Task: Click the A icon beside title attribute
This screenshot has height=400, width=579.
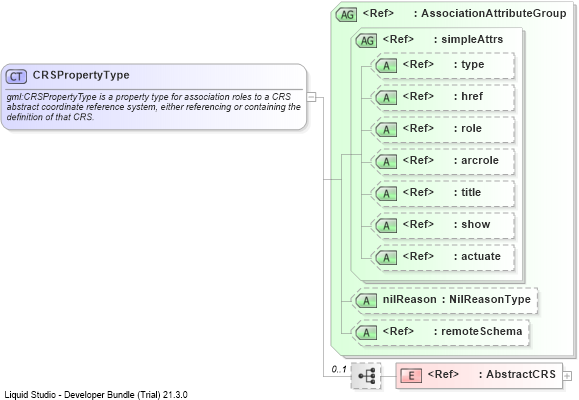Action: point(386,194)
